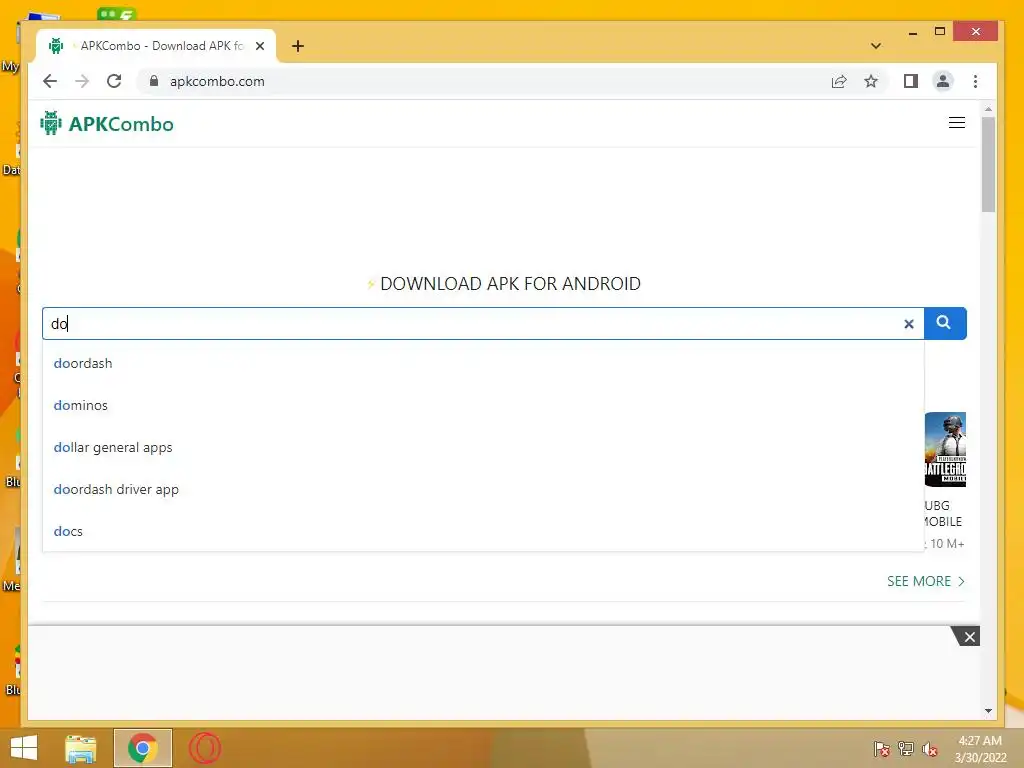Click the APKCombo logo

pyautogui.click(x=107, y=123)
